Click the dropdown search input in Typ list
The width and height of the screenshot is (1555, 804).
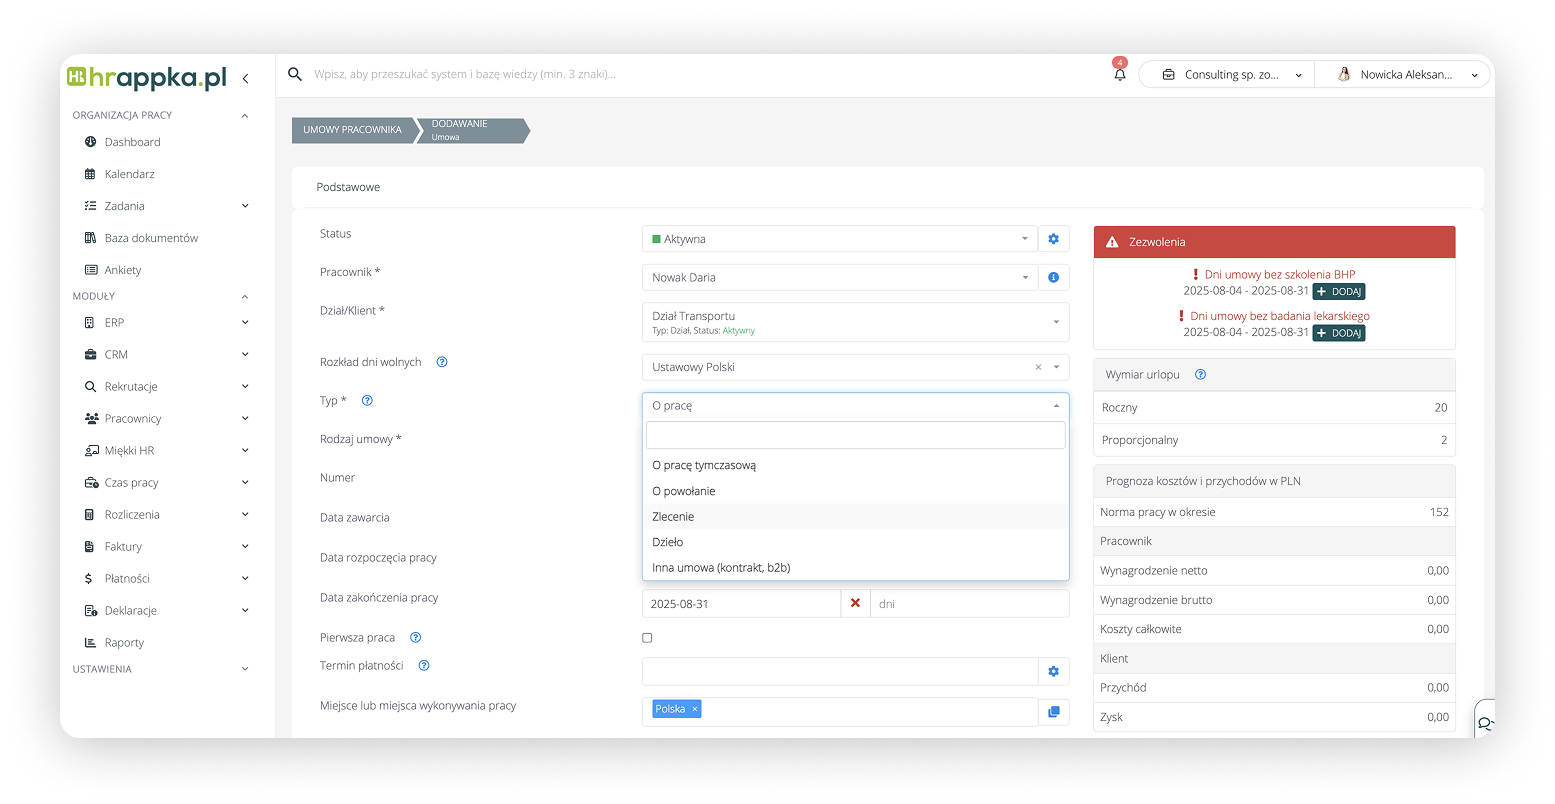(855, 435)
